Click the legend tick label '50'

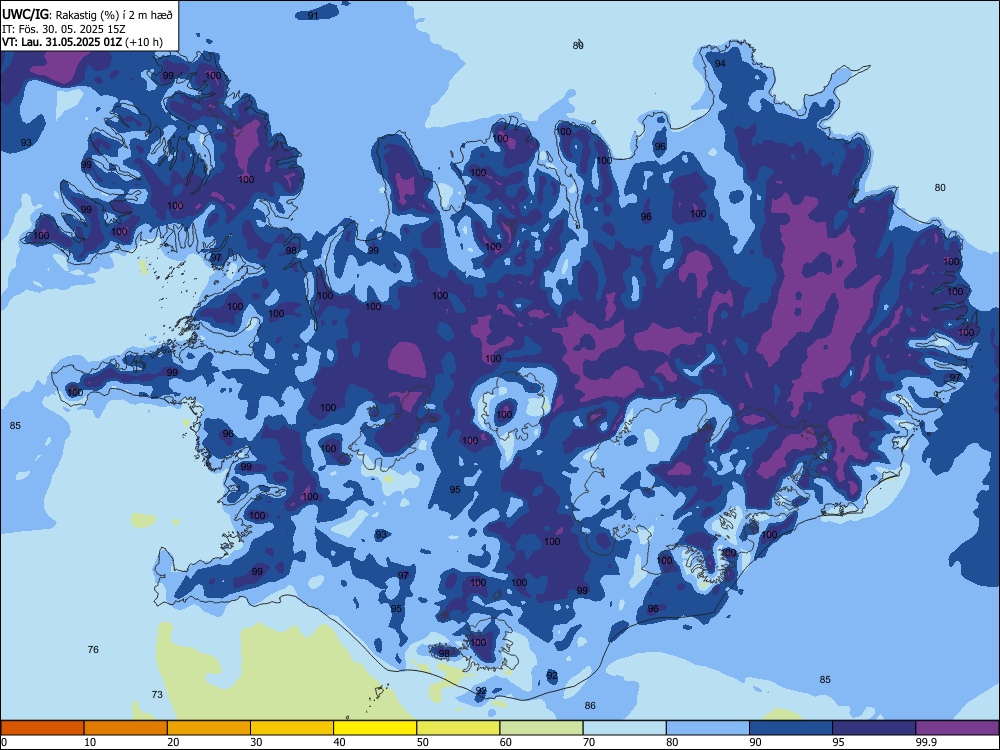point(423,742)
